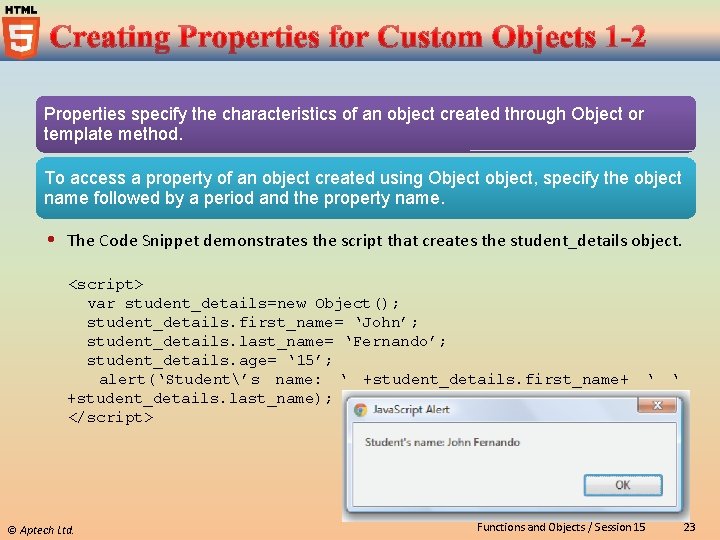This screenshot has width=720, height=540.
Task: Click the message 'Student's name: John Fernando'
Action: [442, 442]
